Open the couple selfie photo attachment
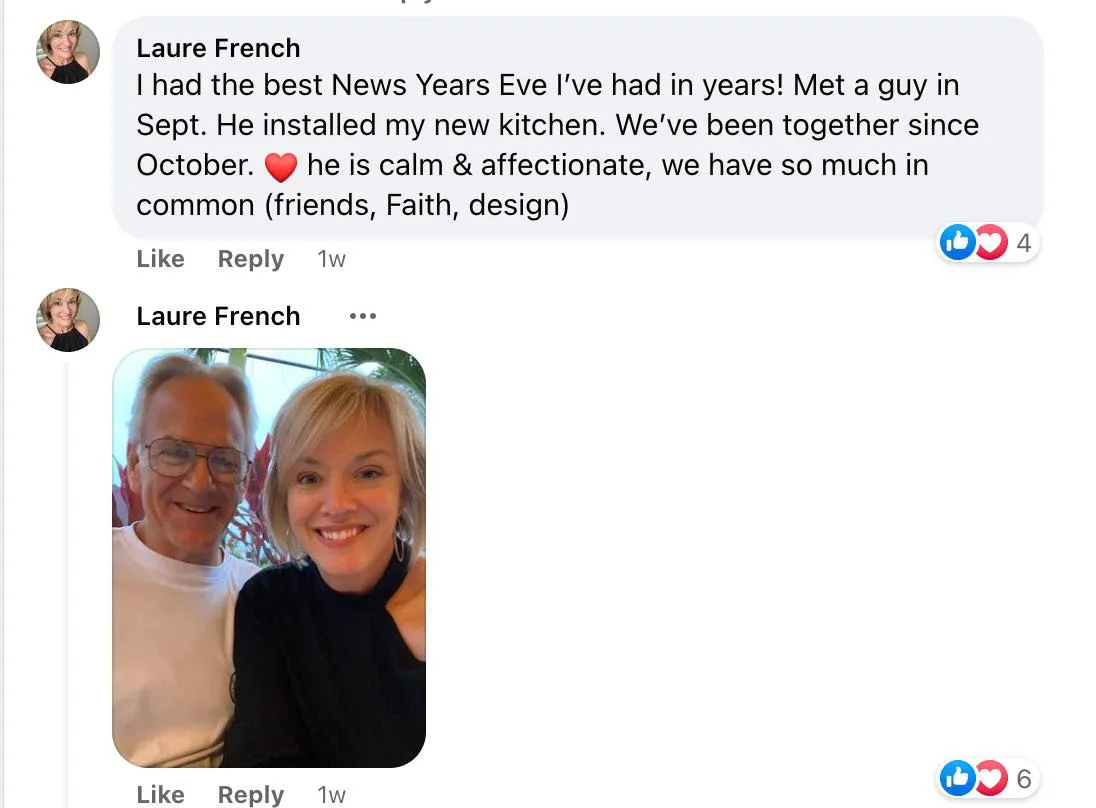 (269, 557)
